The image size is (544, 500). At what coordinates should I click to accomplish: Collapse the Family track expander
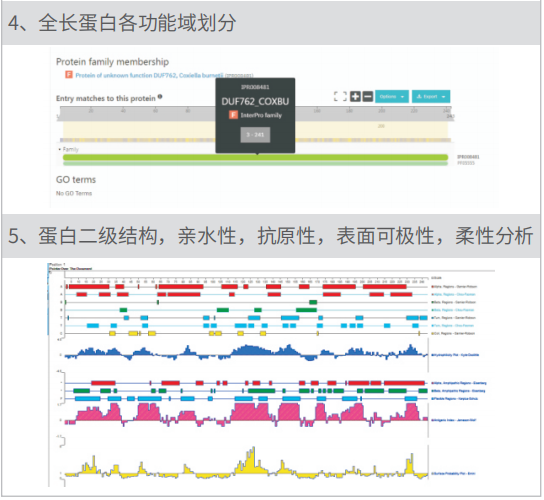[x=60, y=150]
